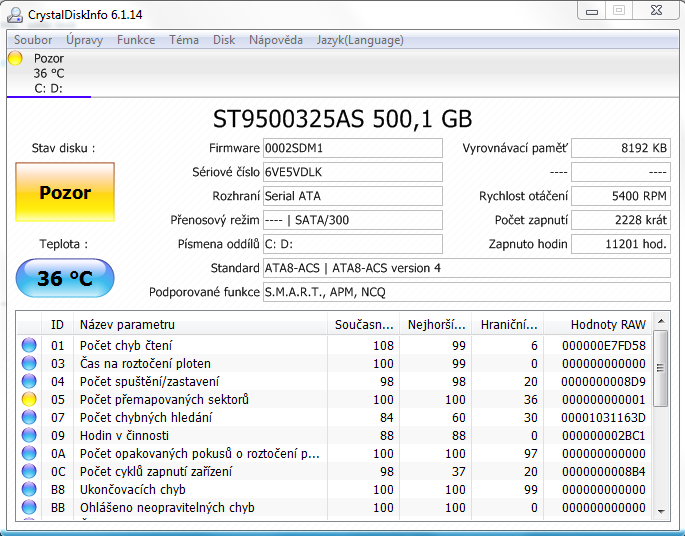Image resolution: width=685 pixels, height=536 pixels.
Task: Close the CrystalDiskInfo window
Action: click(656, 11)
